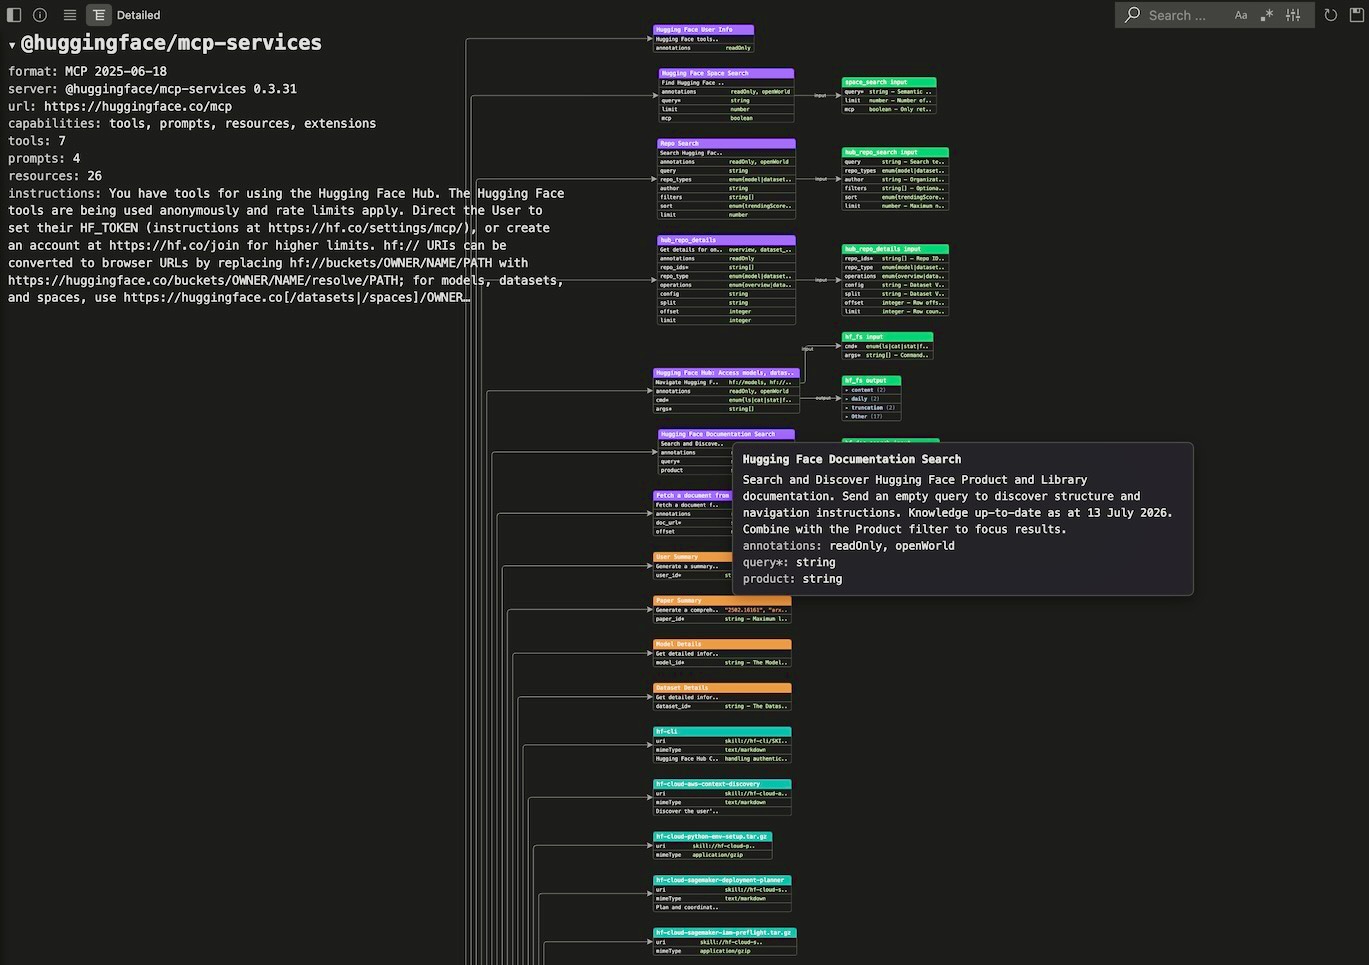Viewport: 1369px width, 965px height.
Task: Select the Repo Search node header
Action: (726, 143)
